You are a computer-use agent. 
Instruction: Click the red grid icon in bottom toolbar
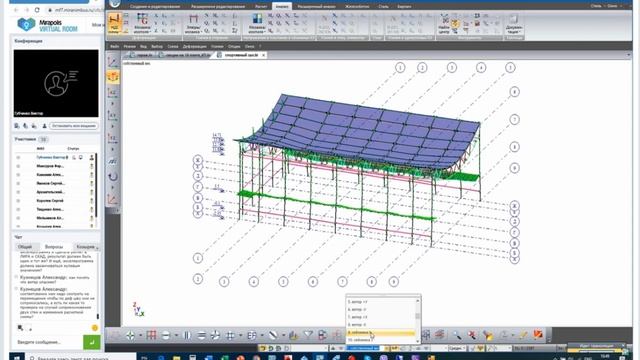[151, 336]
